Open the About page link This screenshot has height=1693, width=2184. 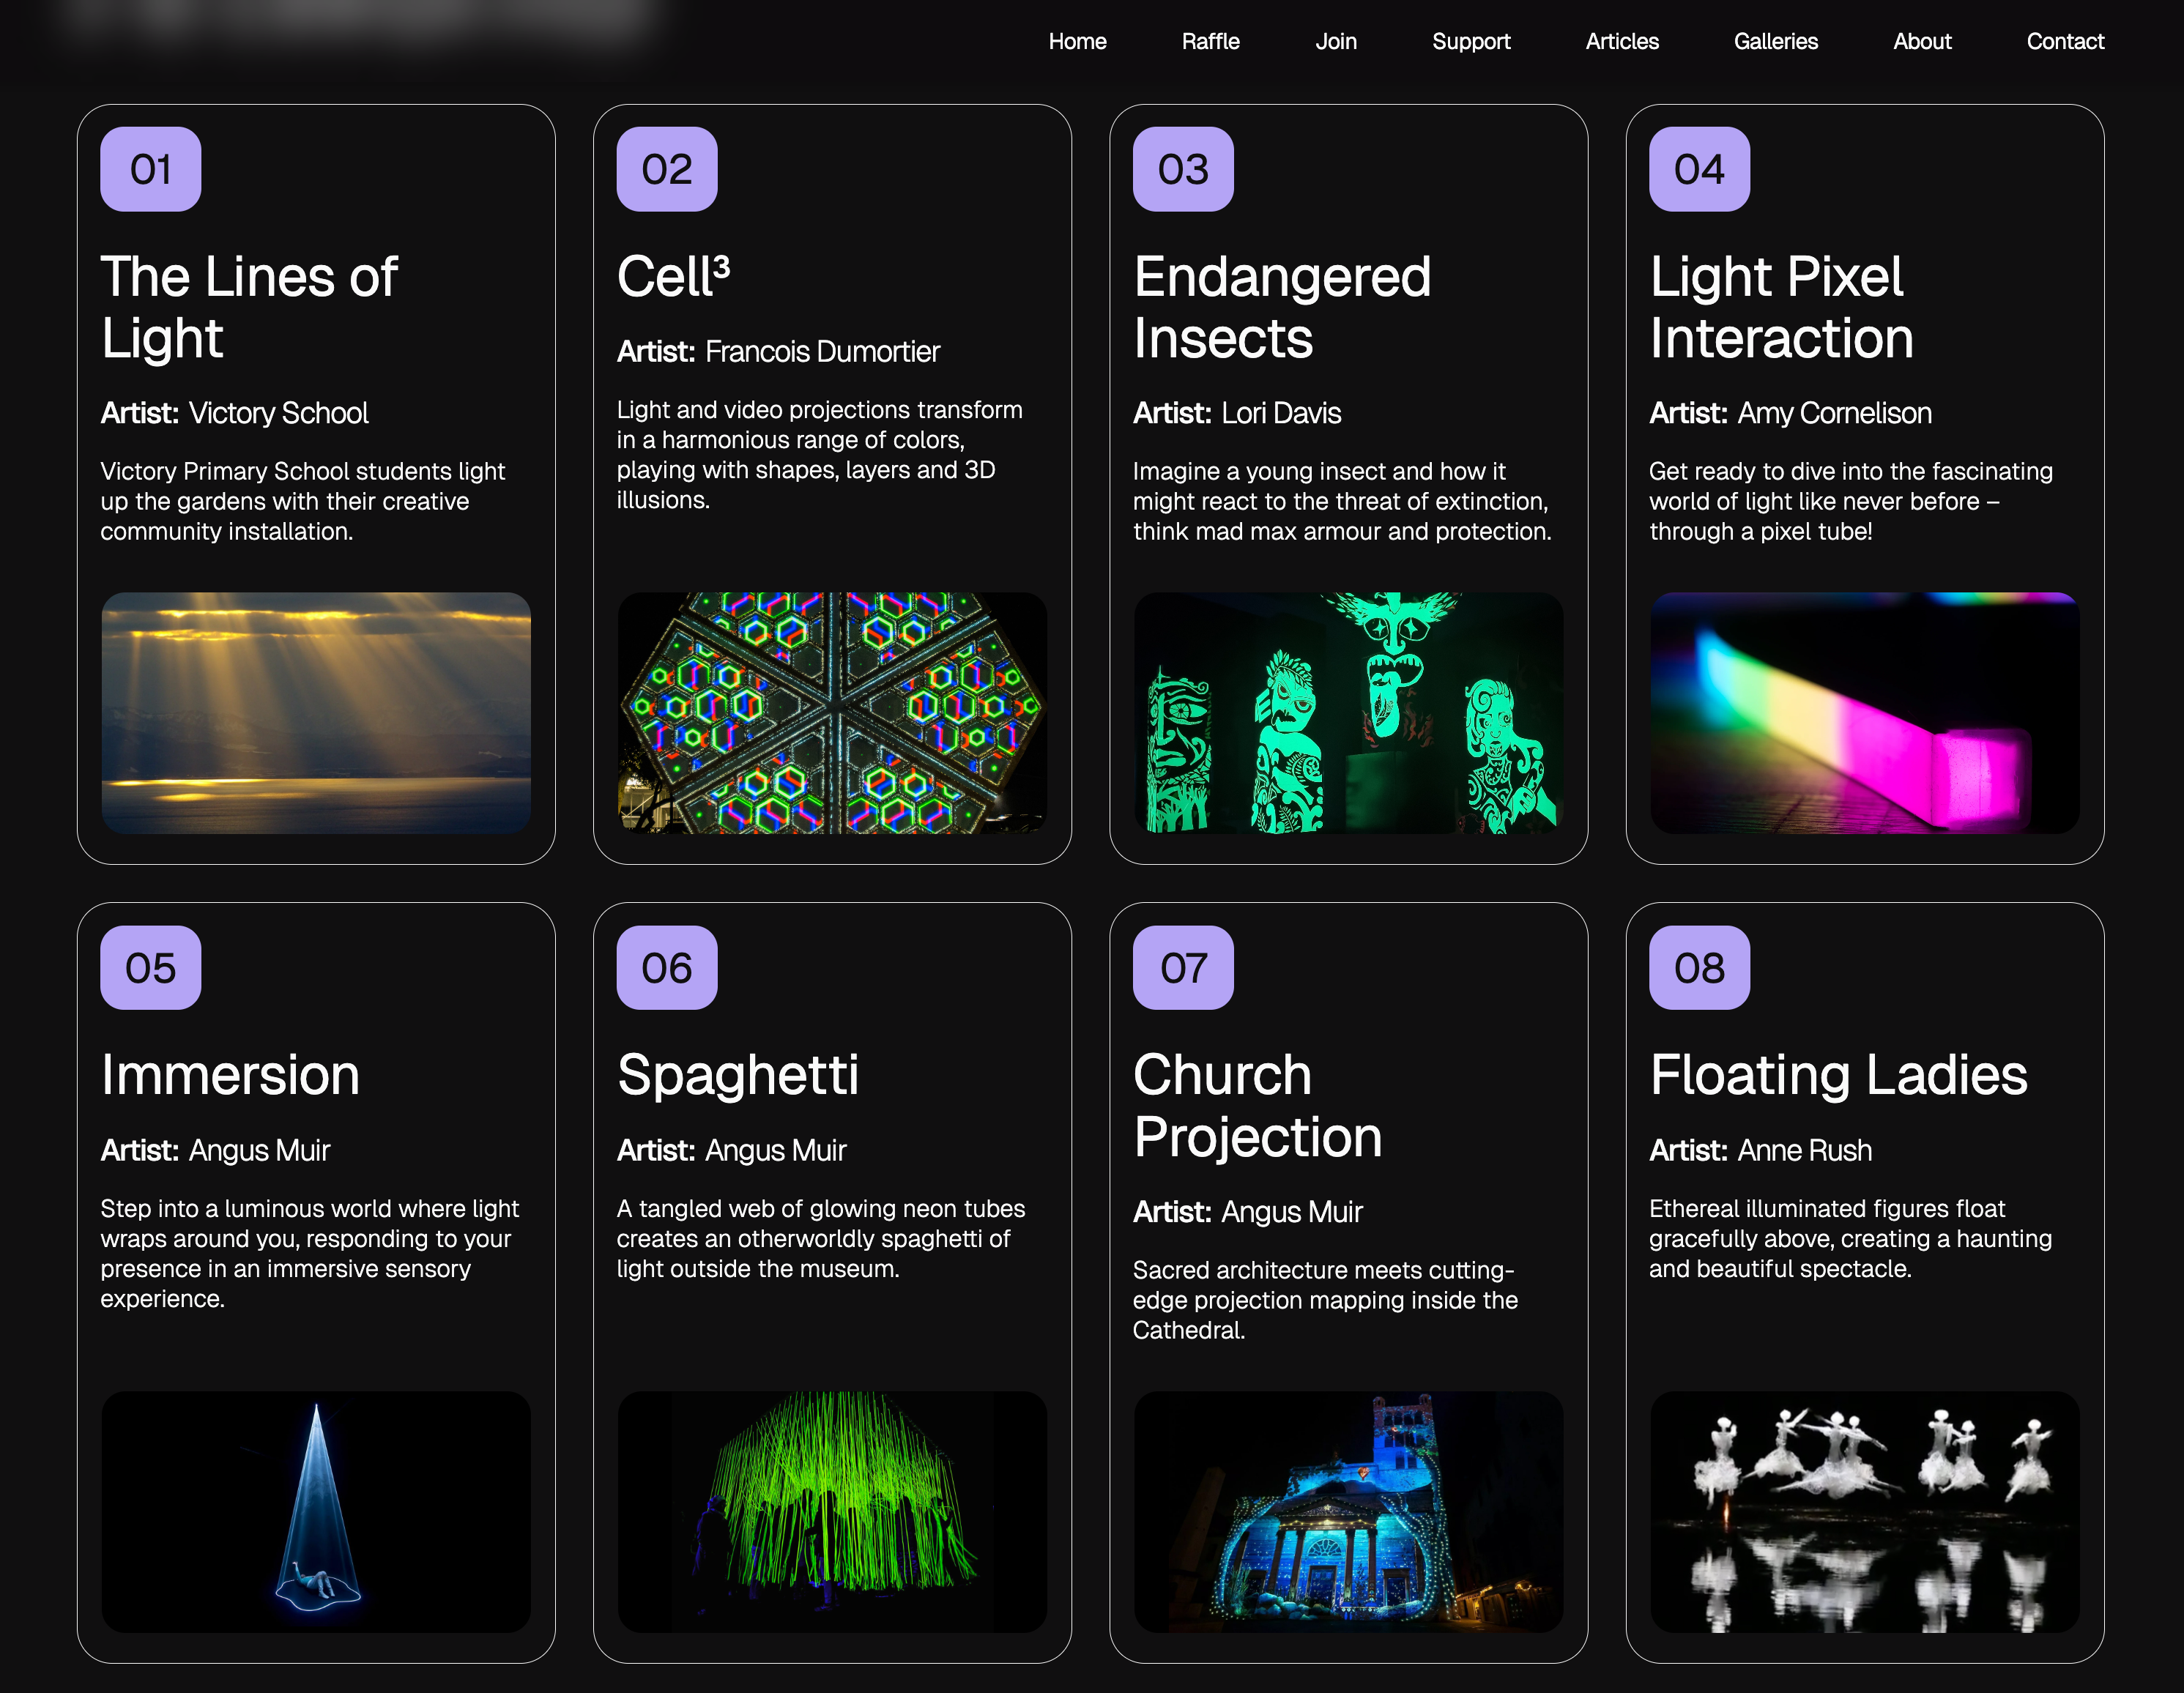pyautogui.click(x=1921, y=41)
